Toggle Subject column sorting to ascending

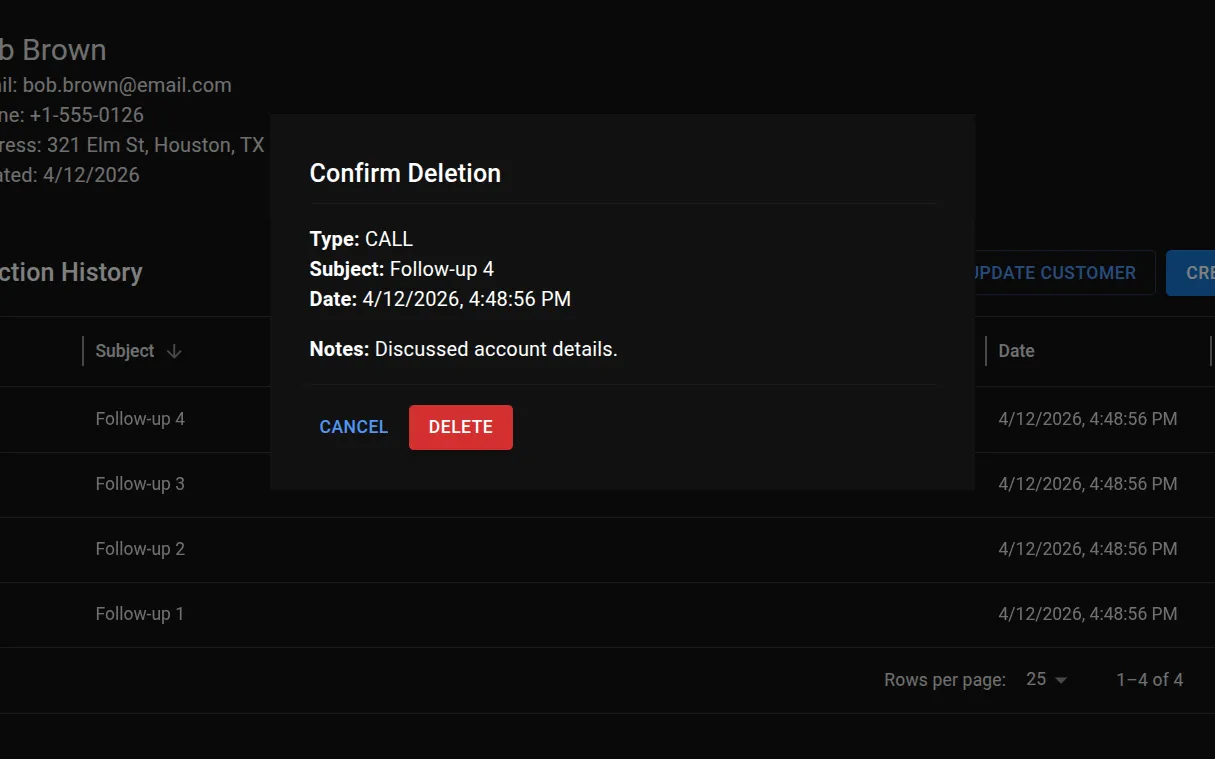(x=174, y=351)
